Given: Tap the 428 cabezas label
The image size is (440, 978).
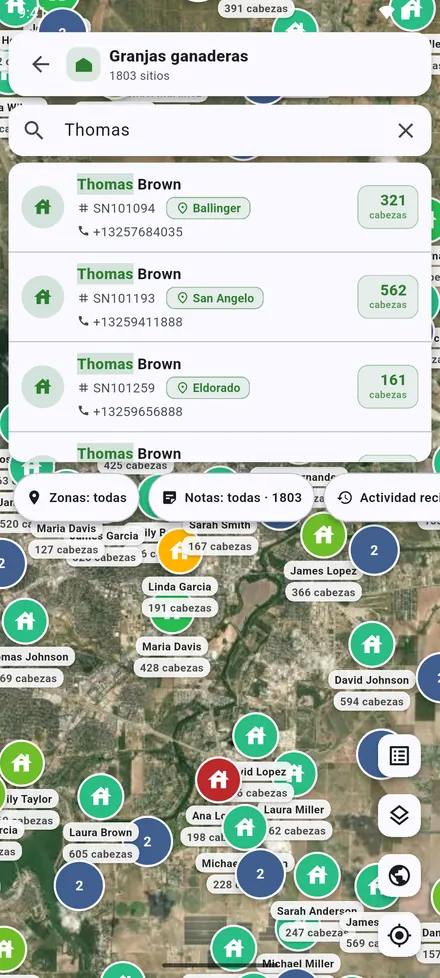Looking at the screenshot, I should pos(172,667).
